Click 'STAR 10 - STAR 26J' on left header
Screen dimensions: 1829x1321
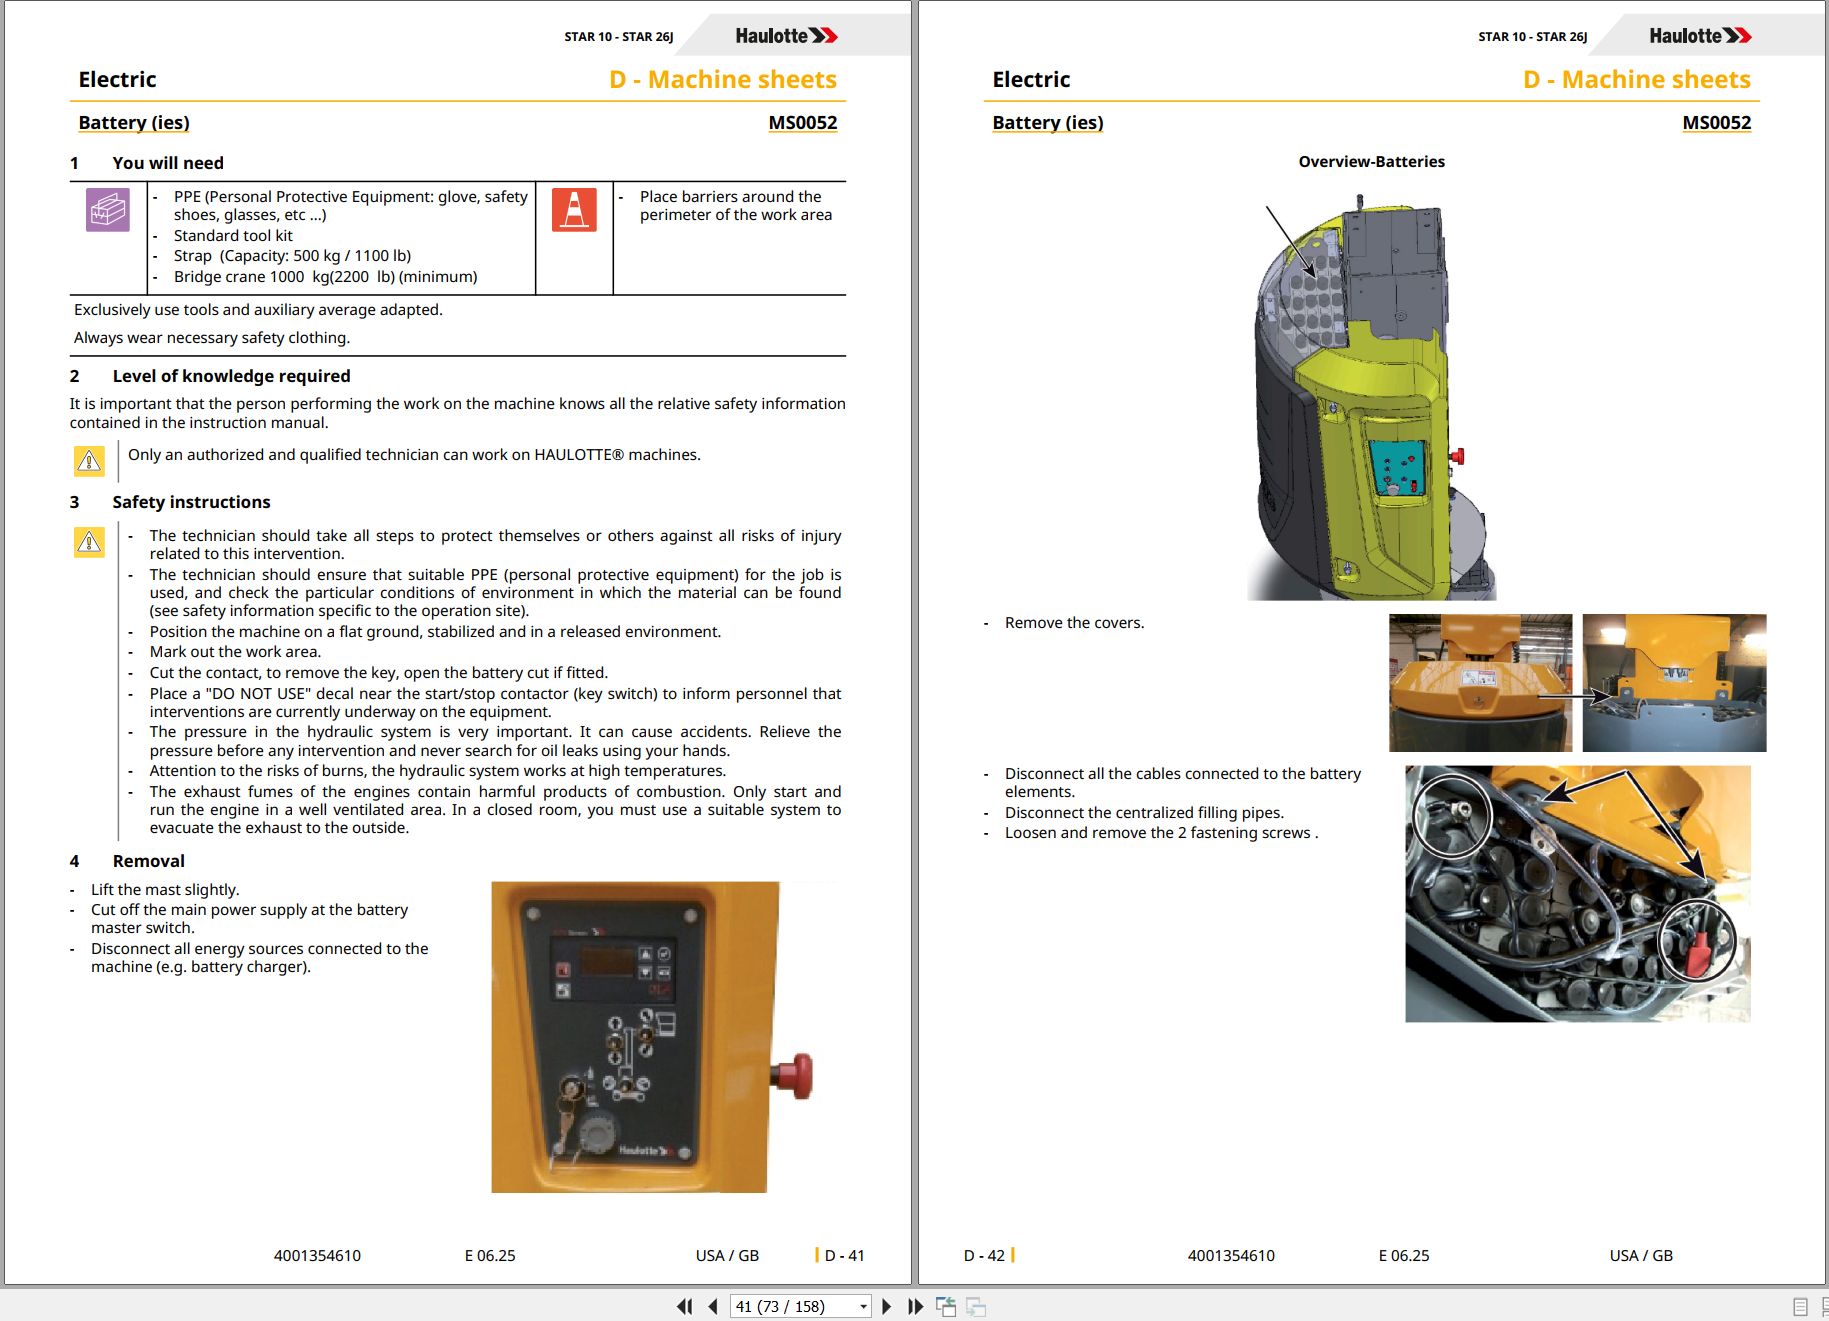619,37
